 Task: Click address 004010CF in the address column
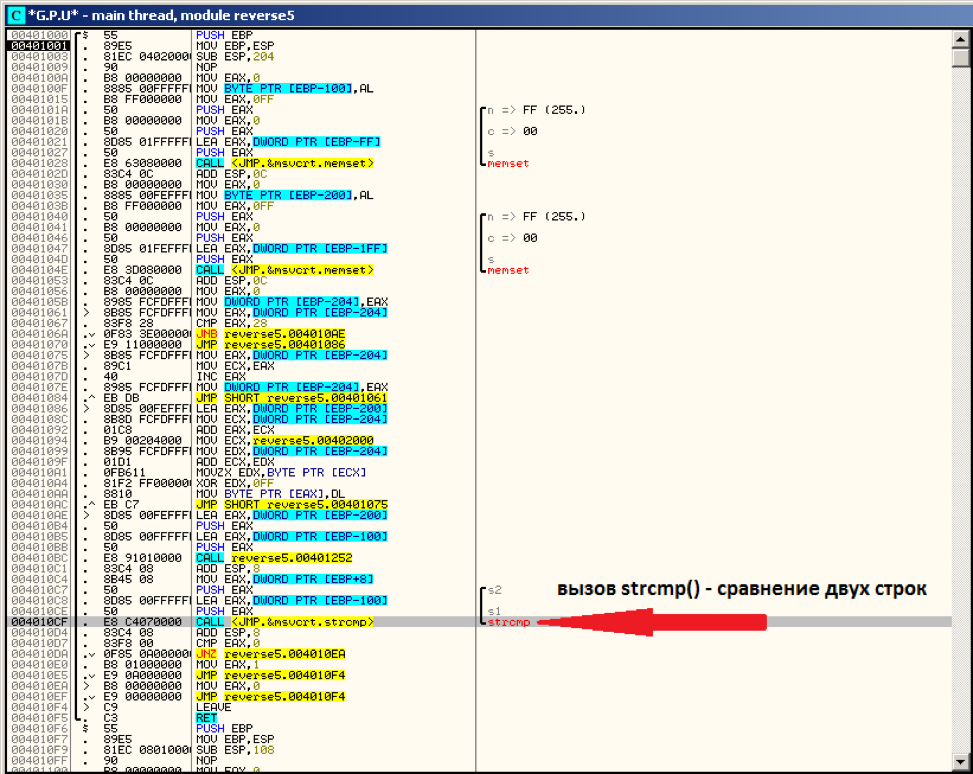39,622
